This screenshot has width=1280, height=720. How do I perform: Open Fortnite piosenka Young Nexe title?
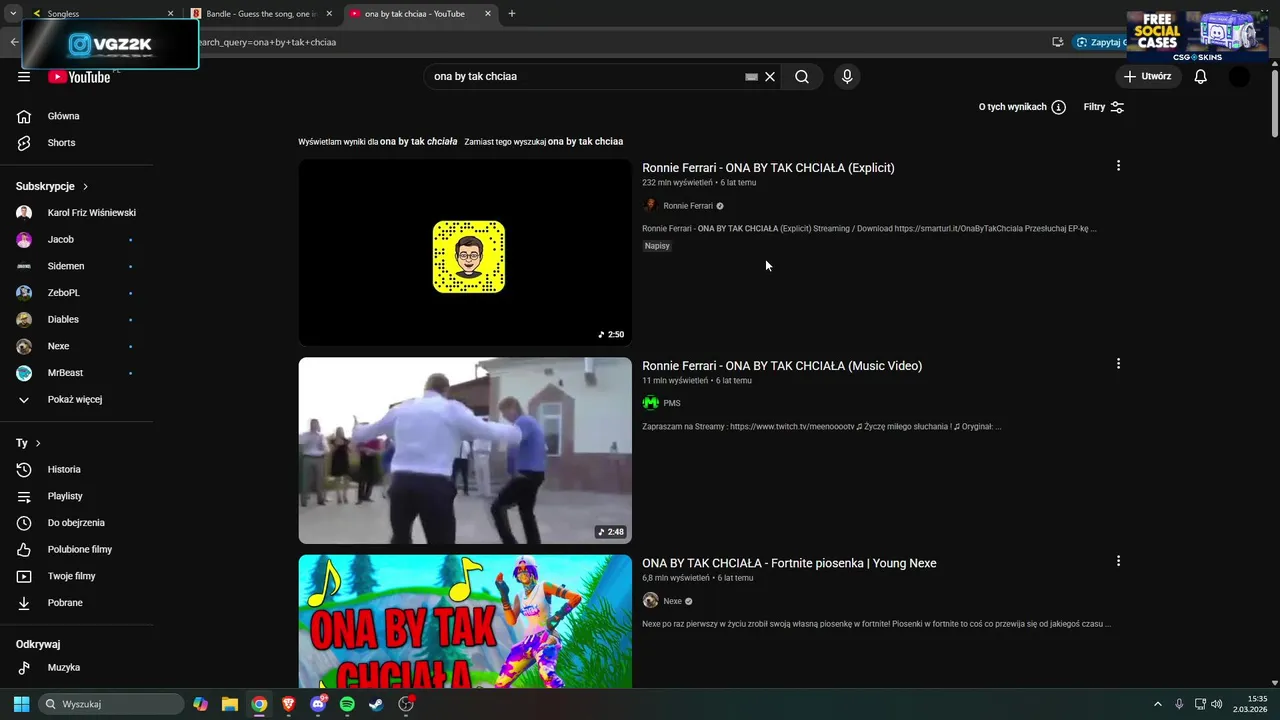click(x=789, y=563)
